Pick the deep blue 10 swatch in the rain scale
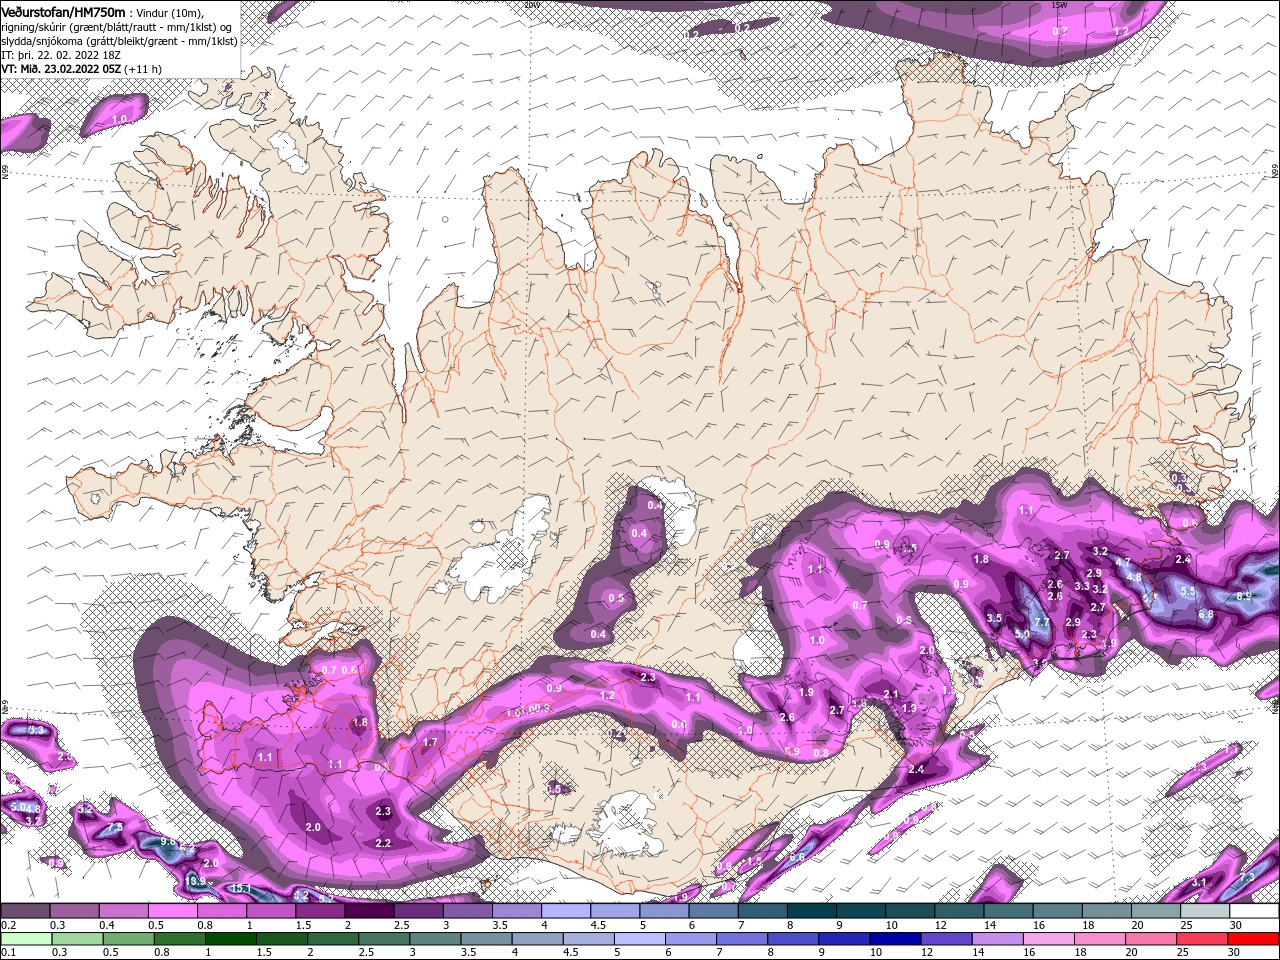This screenshot has height=960, width=1280. (x=894, y=939)
